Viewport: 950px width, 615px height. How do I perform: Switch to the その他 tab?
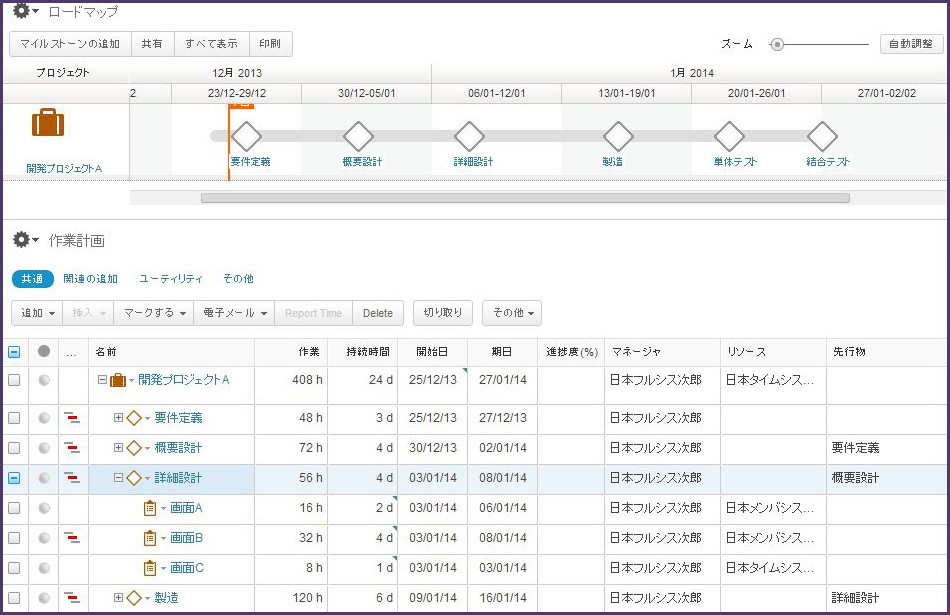[x=238, y=279]
